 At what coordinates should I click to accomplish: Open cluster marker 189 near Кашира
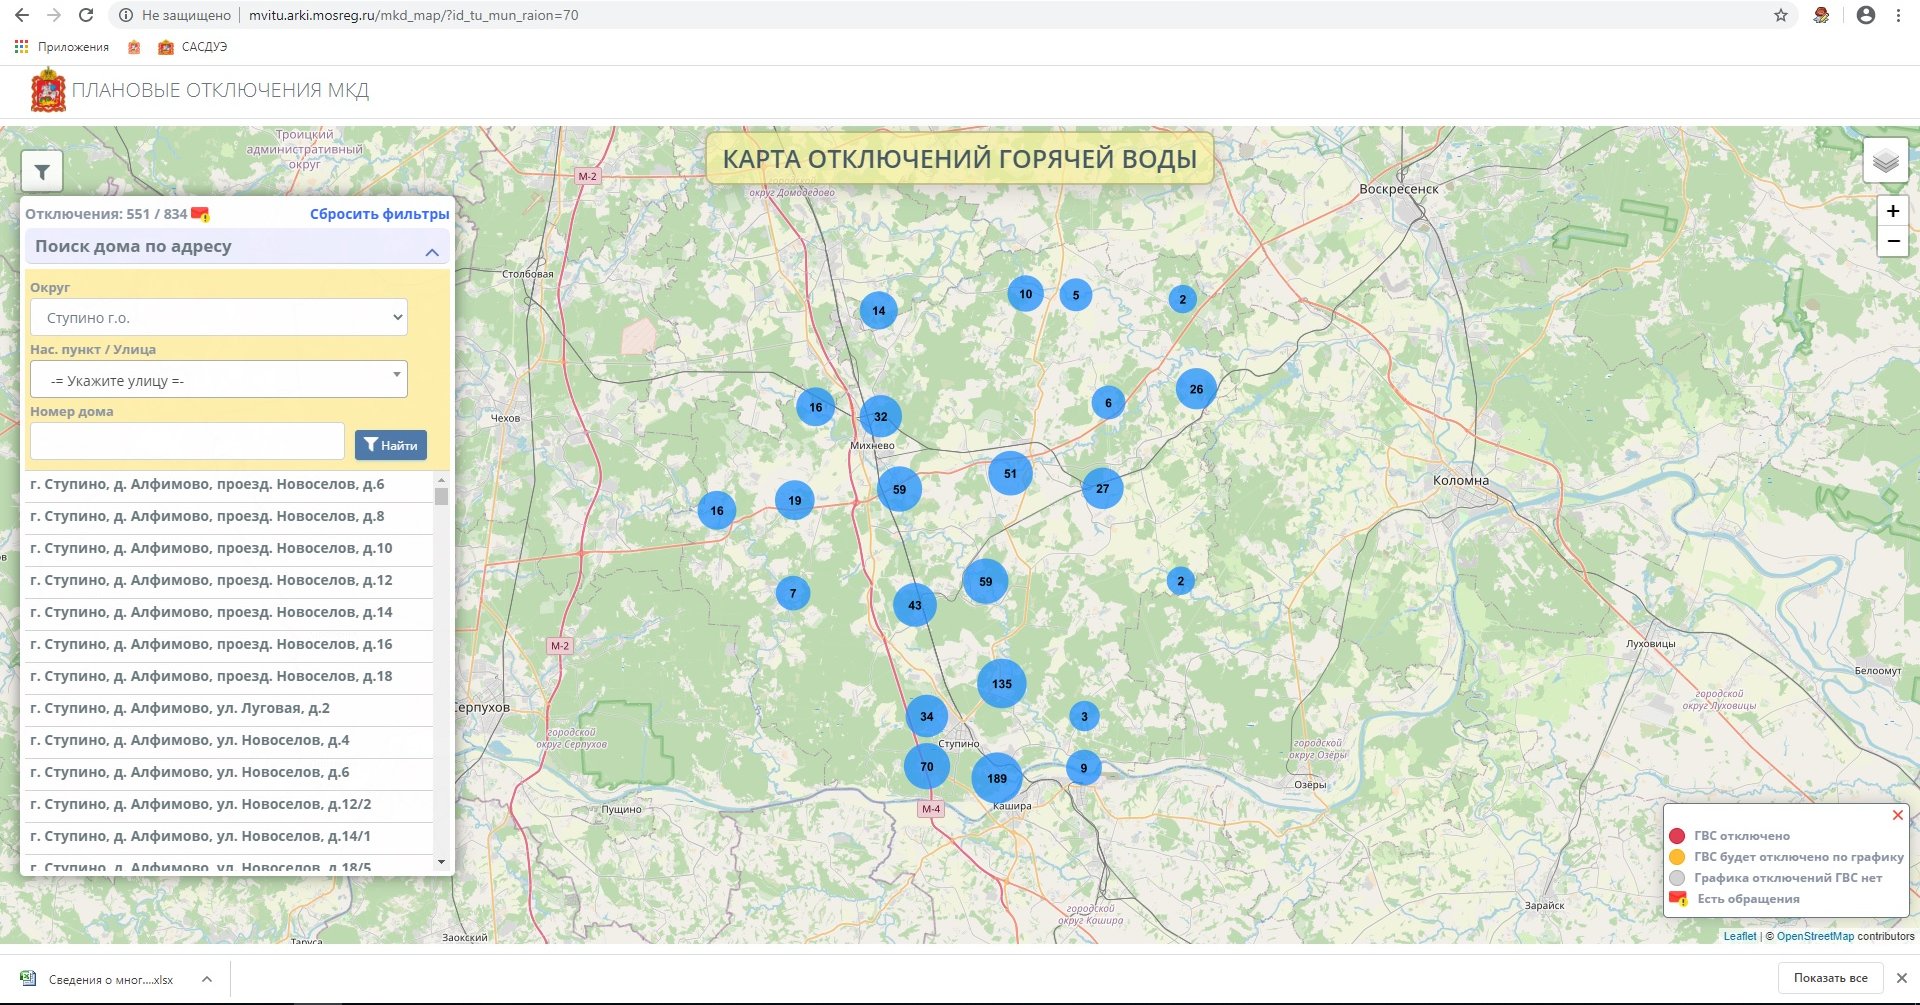click(x=996, y=778)
